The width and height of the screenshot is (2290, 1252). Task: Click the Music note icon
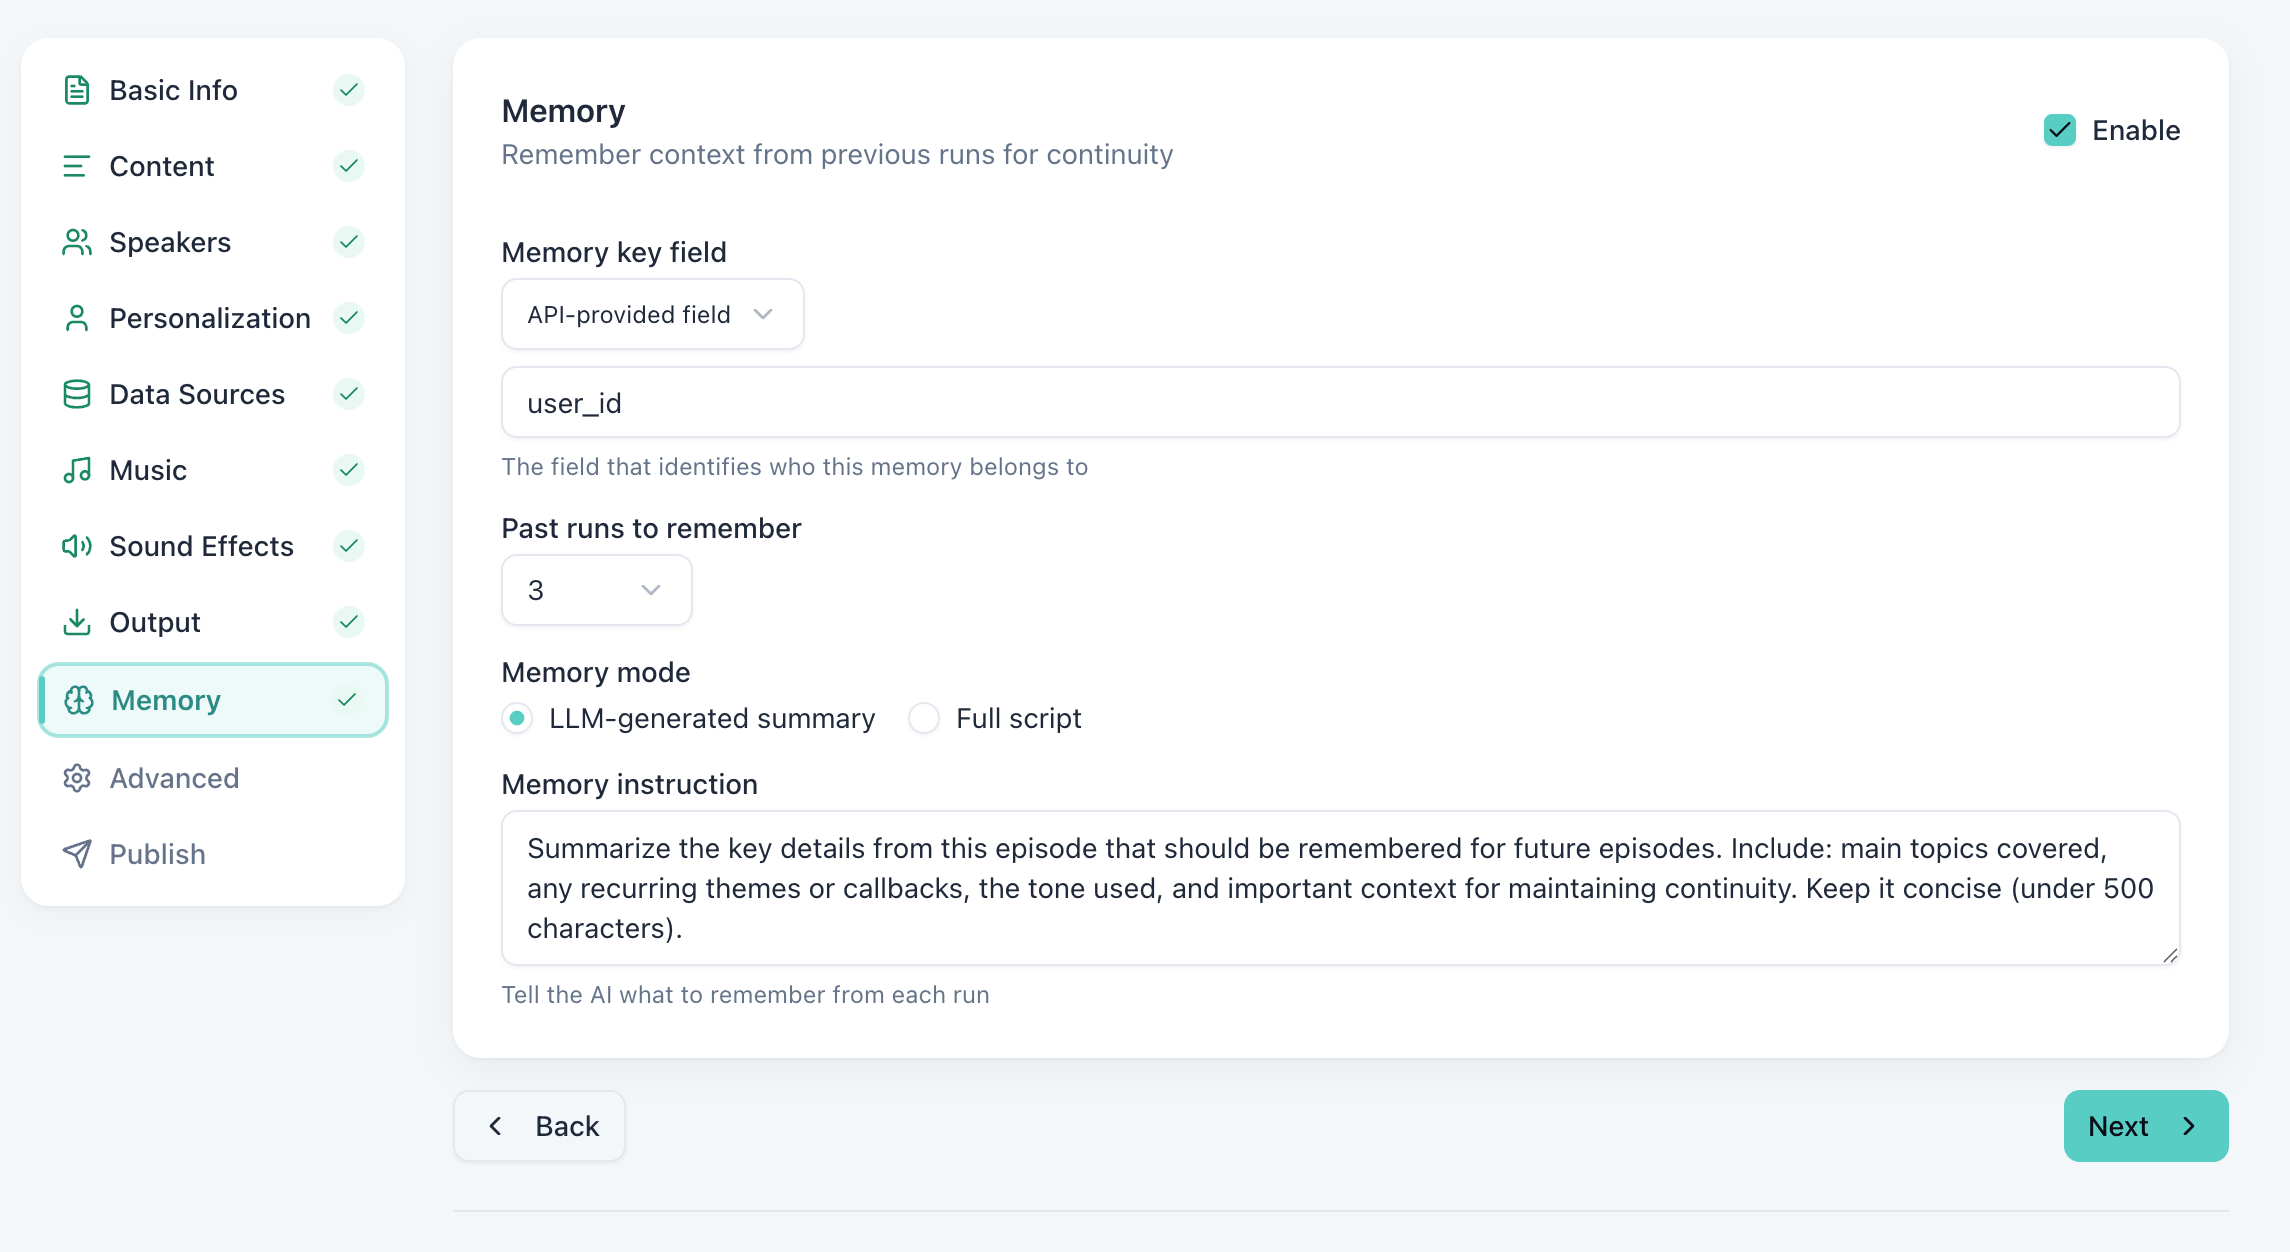[76, 469]
